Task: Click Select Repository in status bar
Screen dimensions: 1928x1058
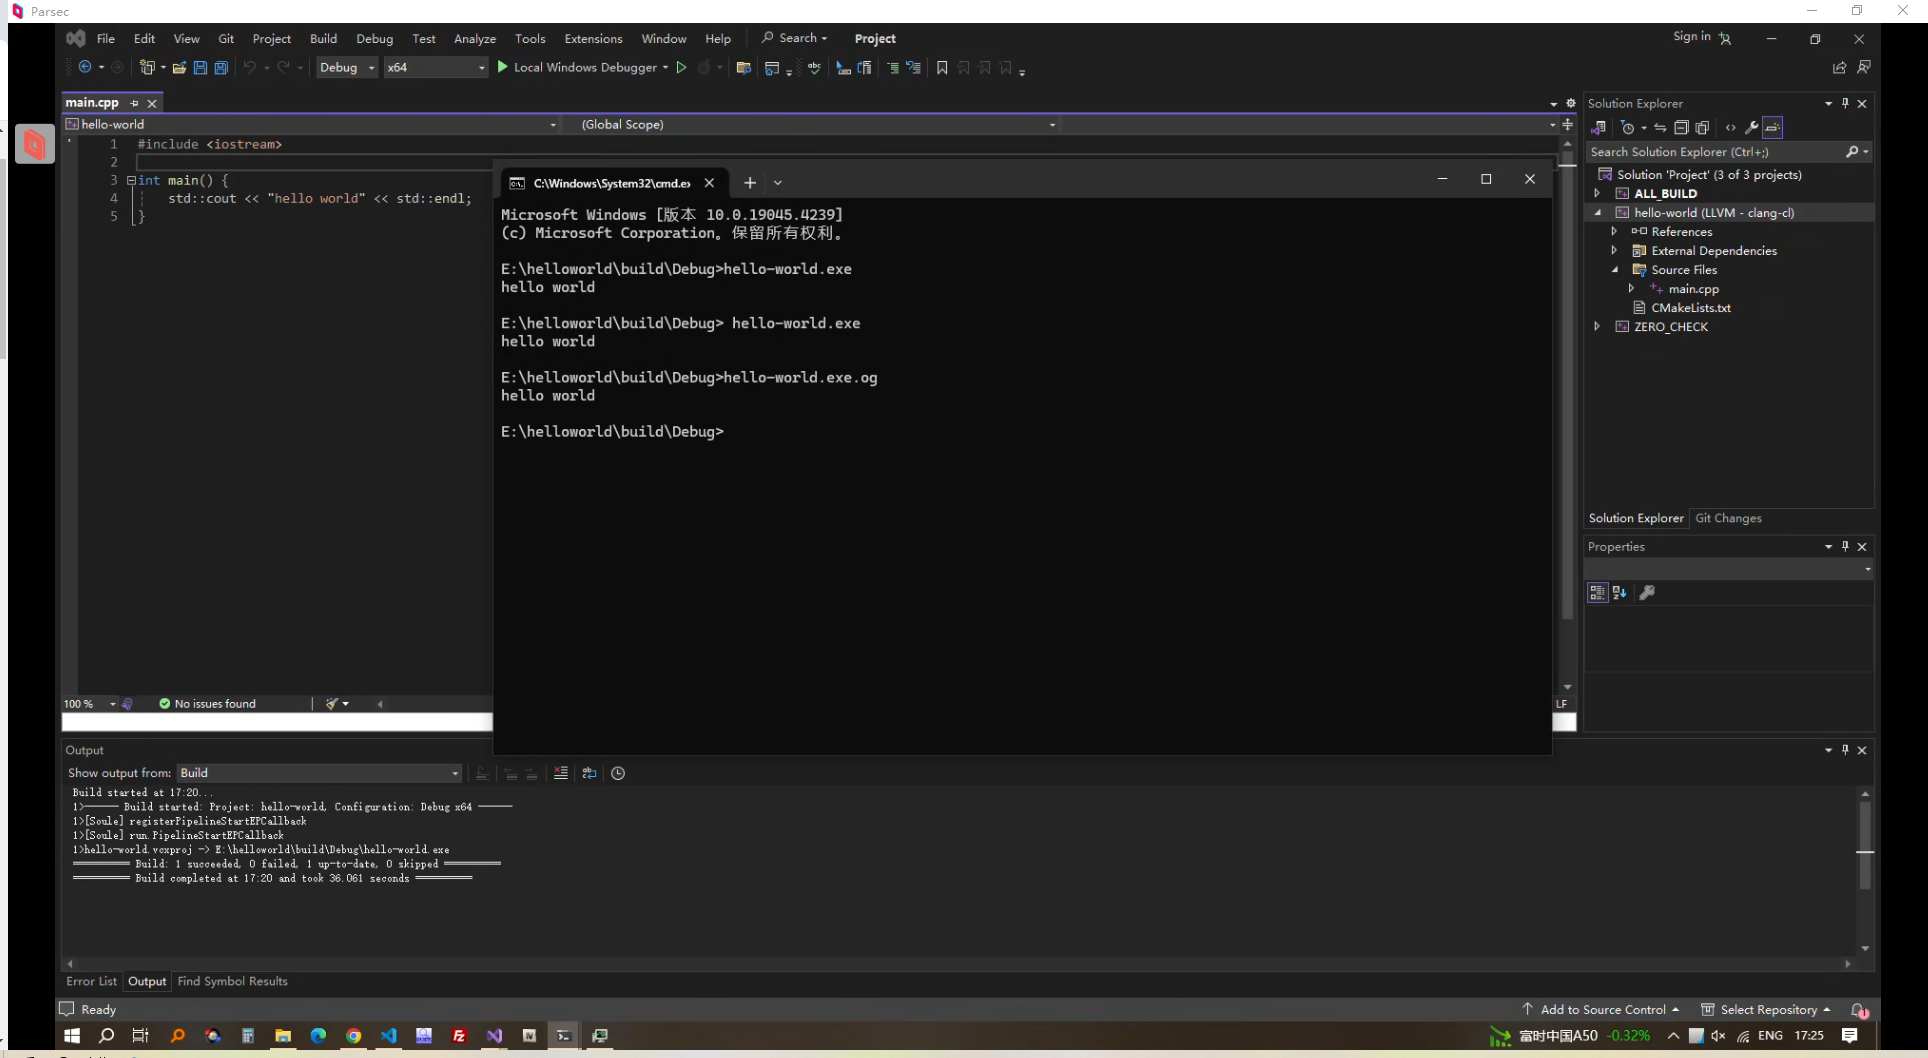Action: [x=1767, y=1009]
